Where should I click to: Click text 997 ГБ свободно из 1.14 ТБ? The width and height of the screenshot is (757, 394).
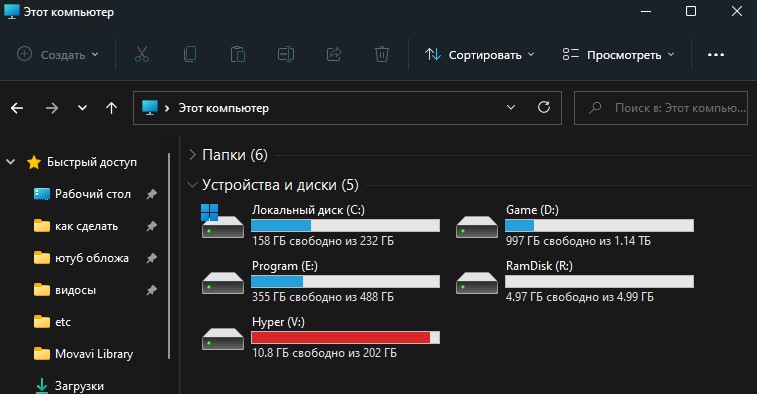tap(578, 240)
